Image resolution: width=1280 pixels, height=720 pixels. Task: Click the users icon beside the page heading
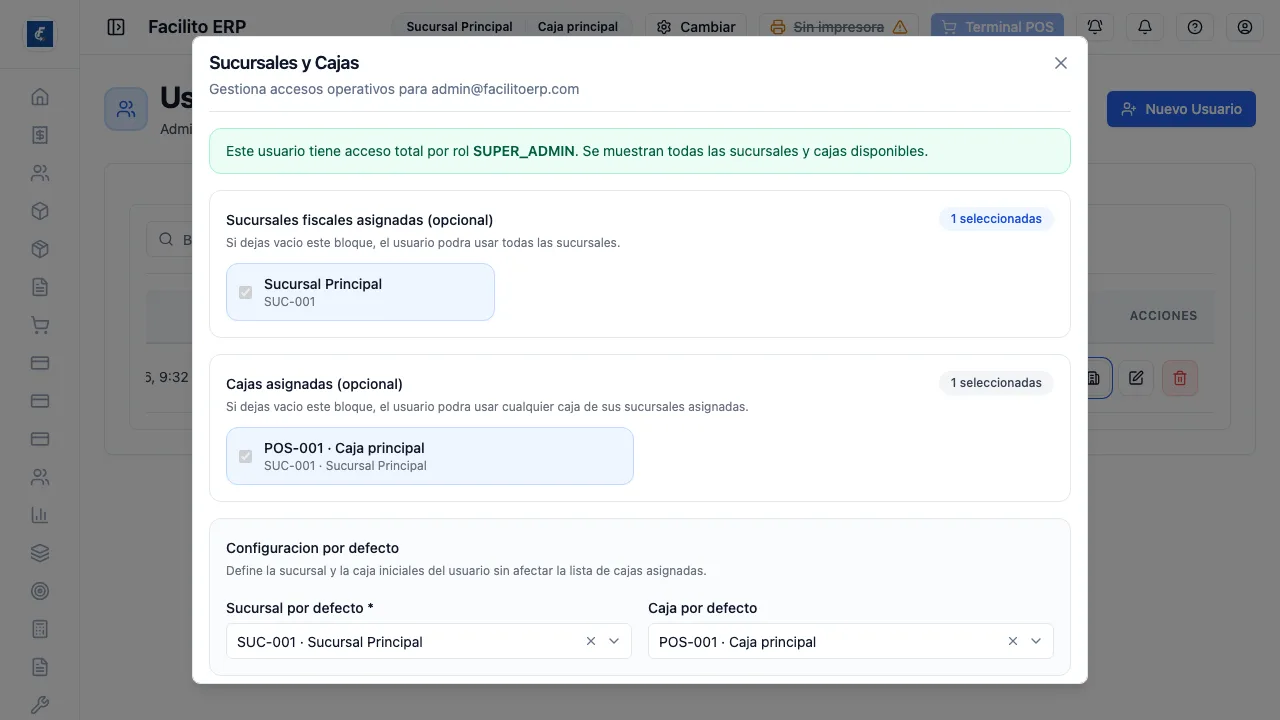pos(126,109)
